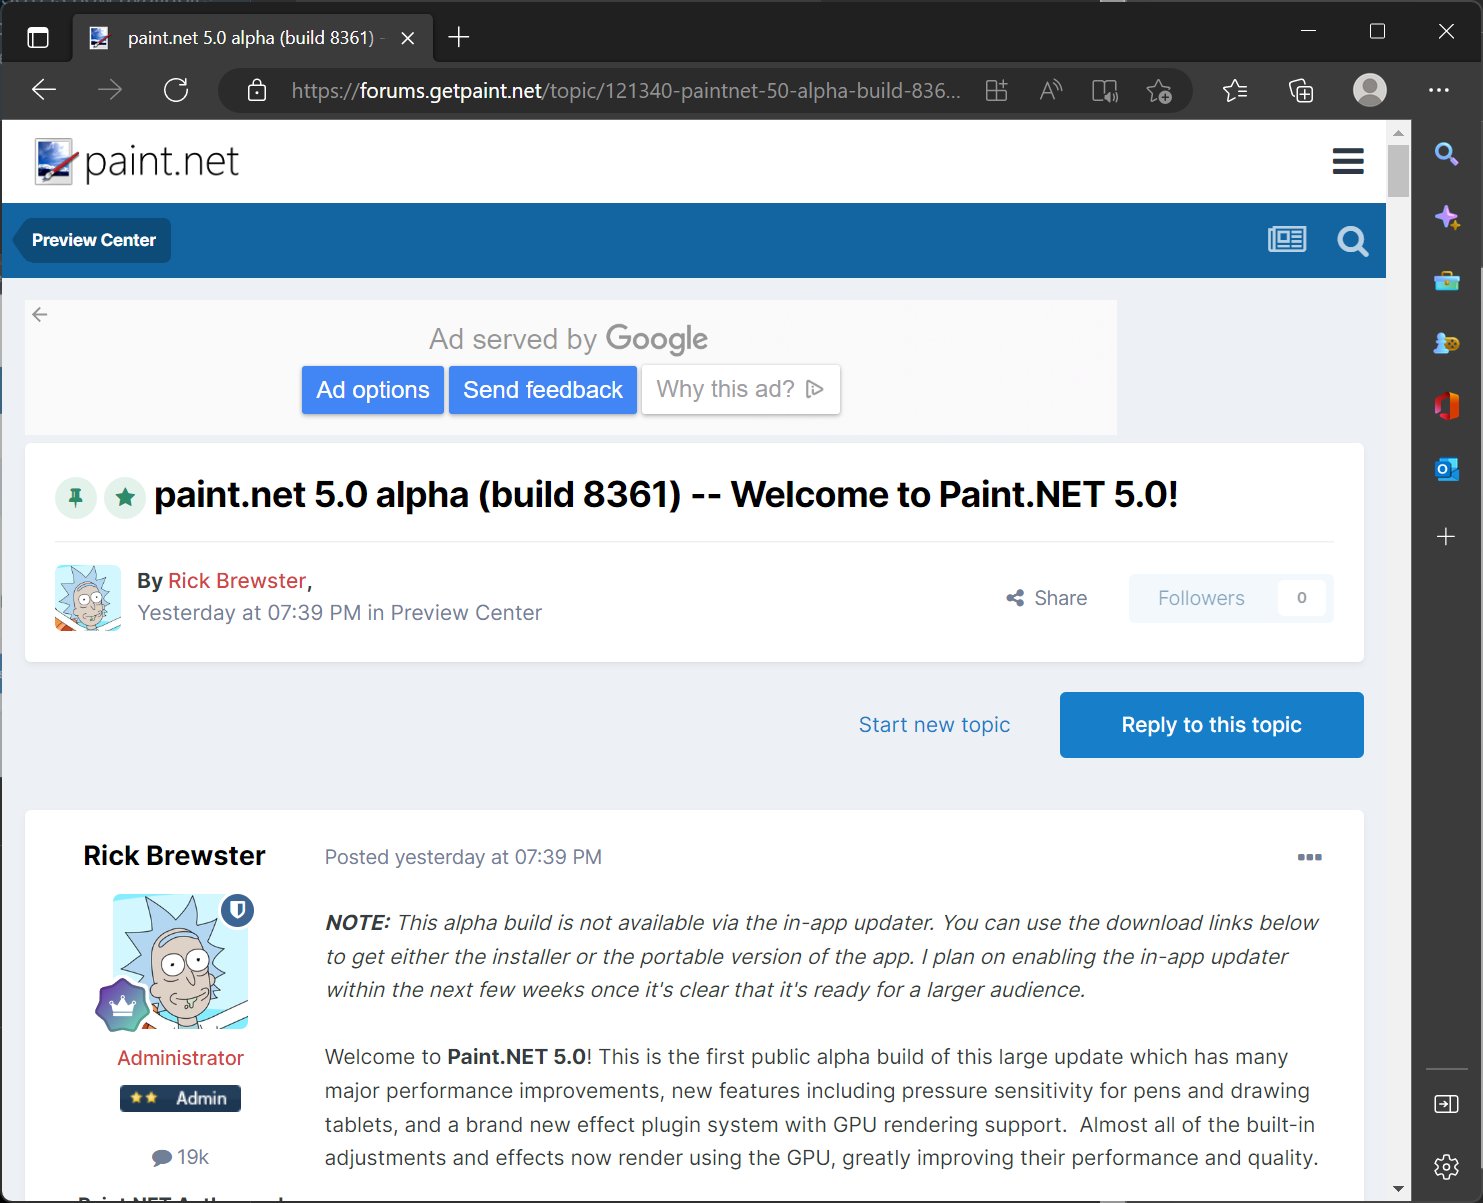This screenshot has width=1483, height=1203.
Task: Click small Rick avatar in topic header
Action: [x=88, y=597]
